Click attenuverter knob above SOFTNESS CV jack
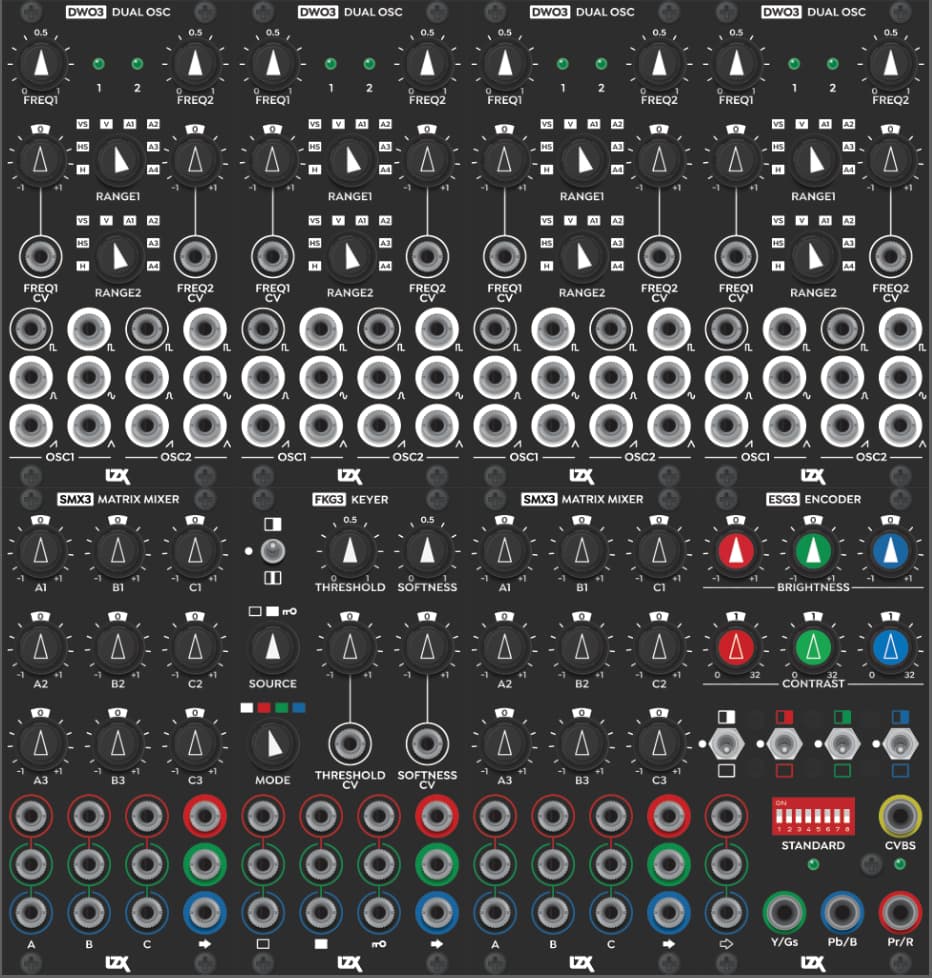Screen dimensions: 932x978 click(x=427, y=647)
